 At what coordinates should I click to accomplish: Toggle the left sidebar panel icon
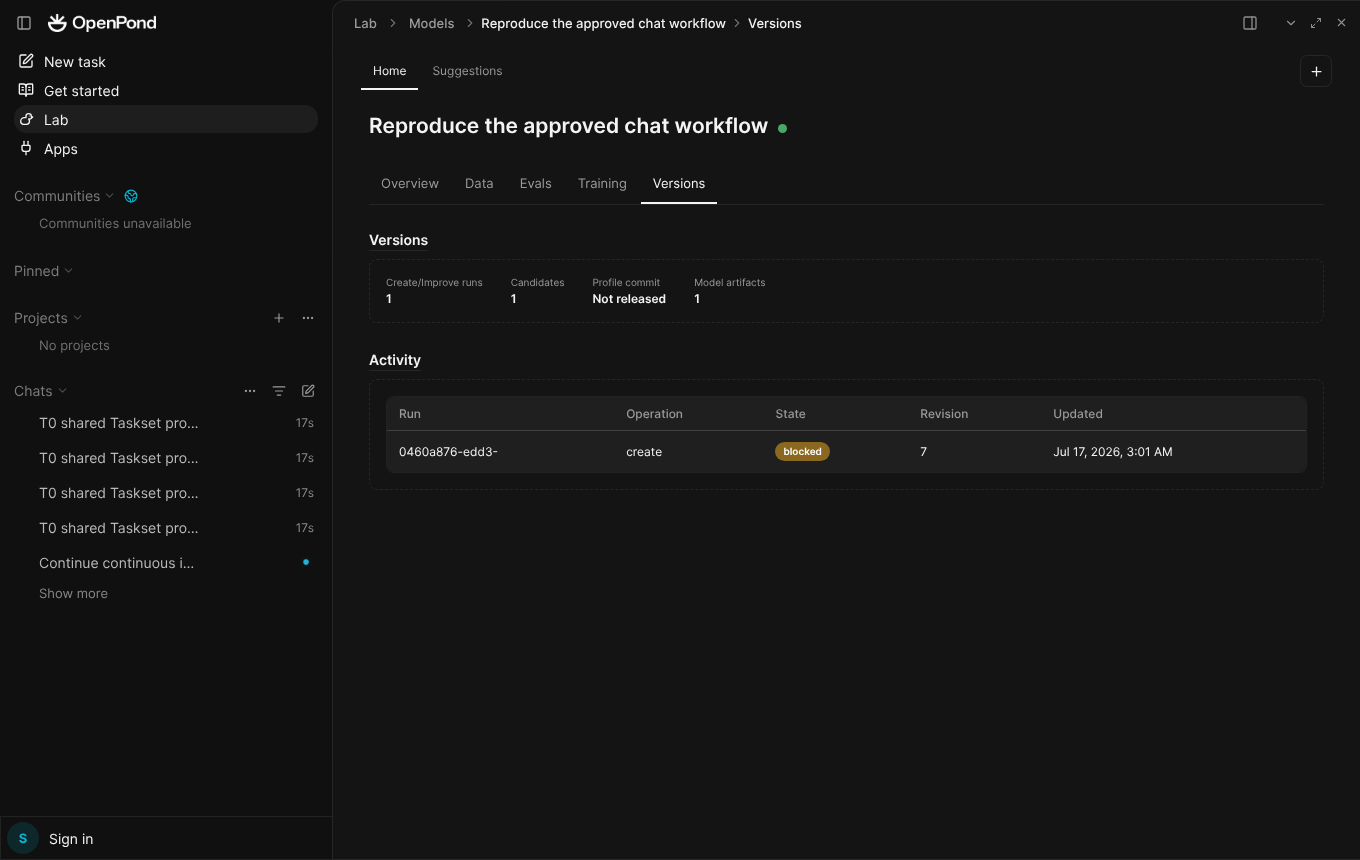24,23
